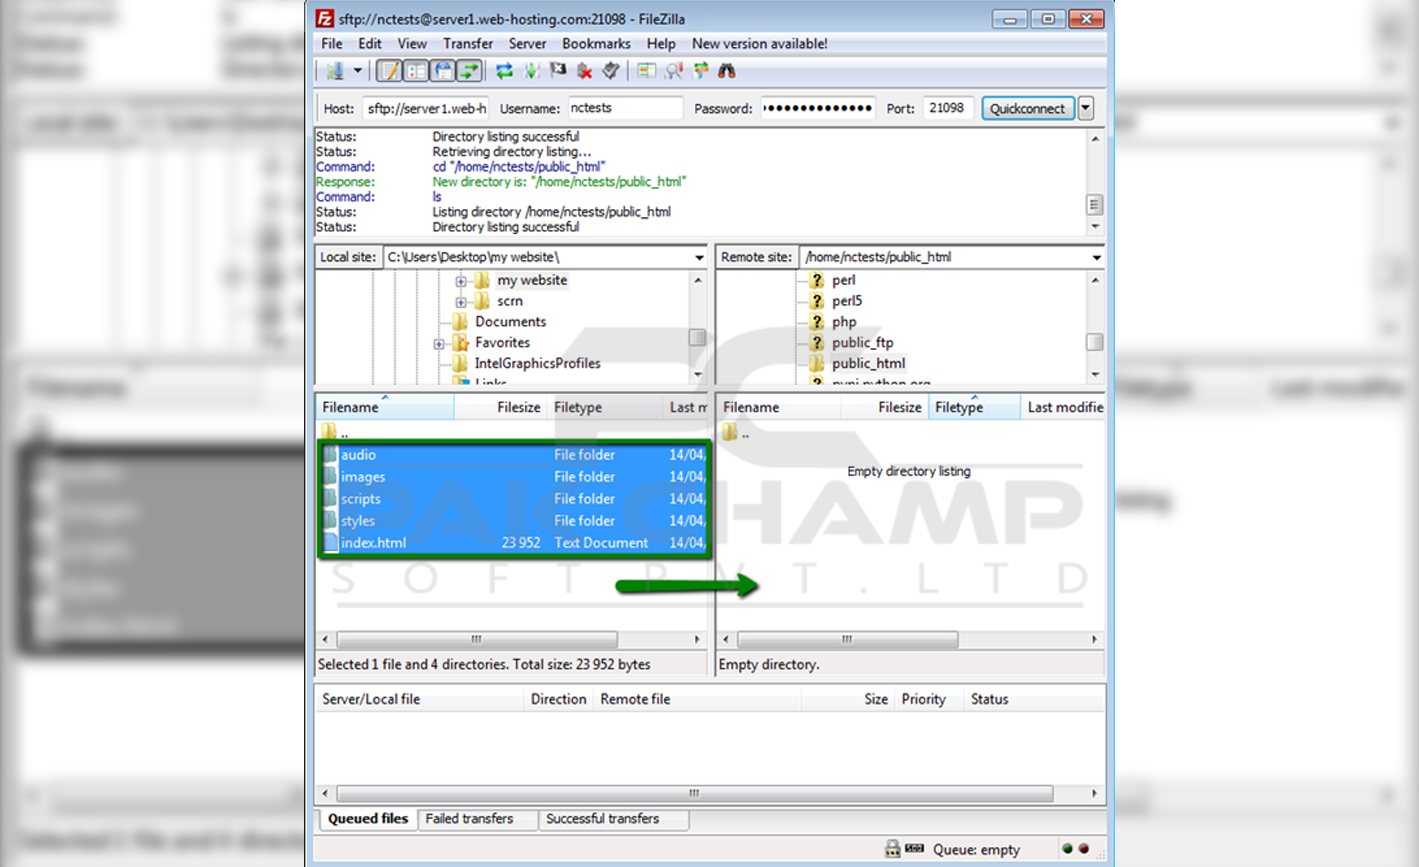The image size is (1419, 867).
Task: Click remote parent directory '..' entry
Action: [x=736, y=433]
